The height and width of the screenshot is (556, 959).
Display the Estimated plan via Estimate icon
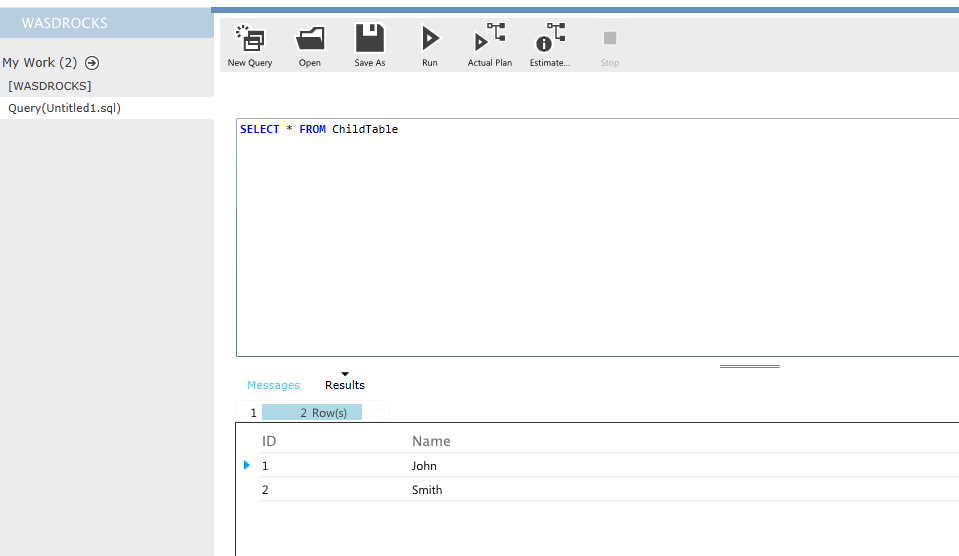click(x=549, y=40)
